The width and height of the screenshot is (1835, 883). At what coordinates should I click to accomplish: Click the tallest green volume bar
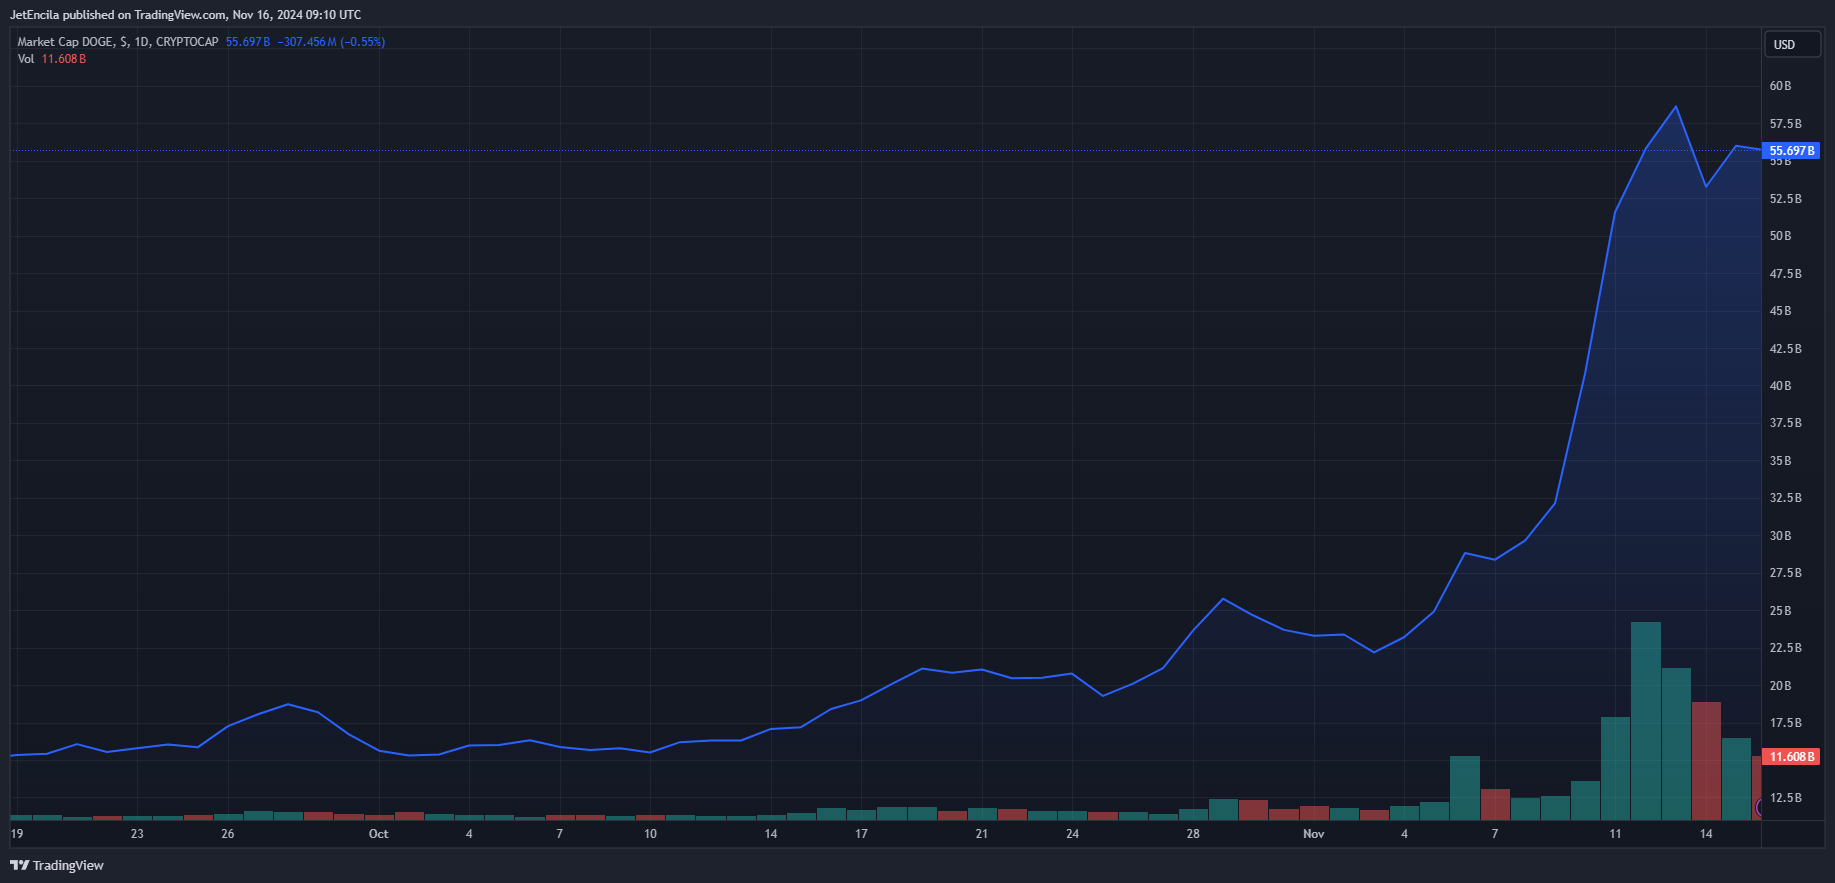[x=1645, y=720]
